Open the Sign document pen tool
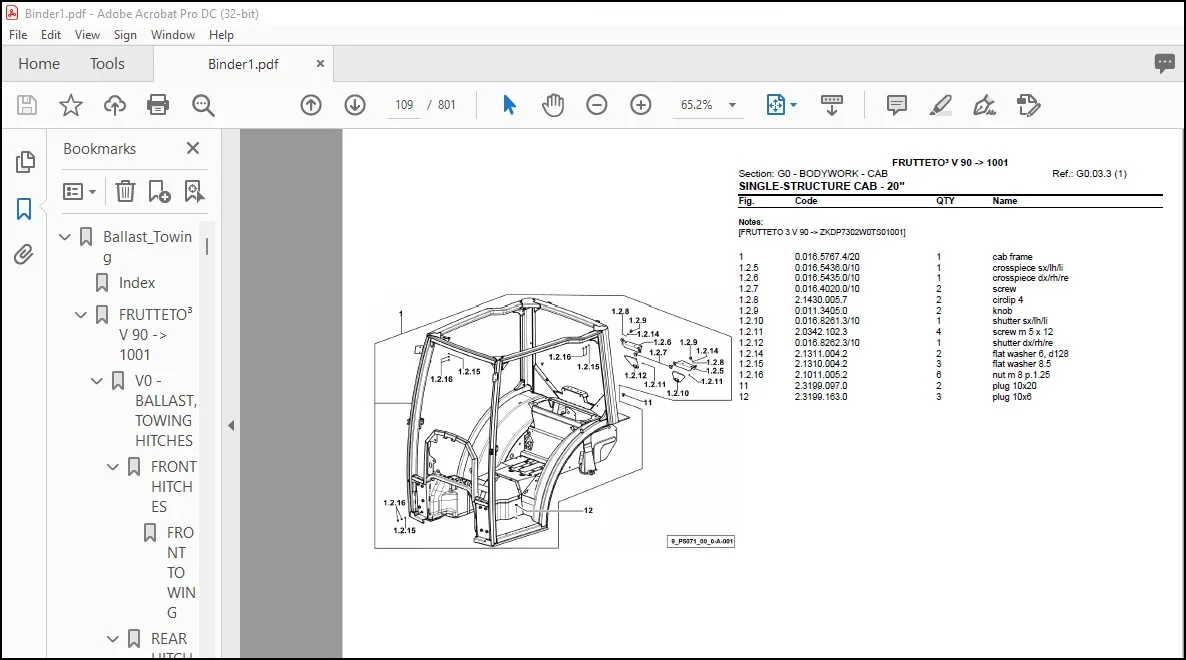The height and width of the screenshot is (660, 1186). tap(984, 105)
